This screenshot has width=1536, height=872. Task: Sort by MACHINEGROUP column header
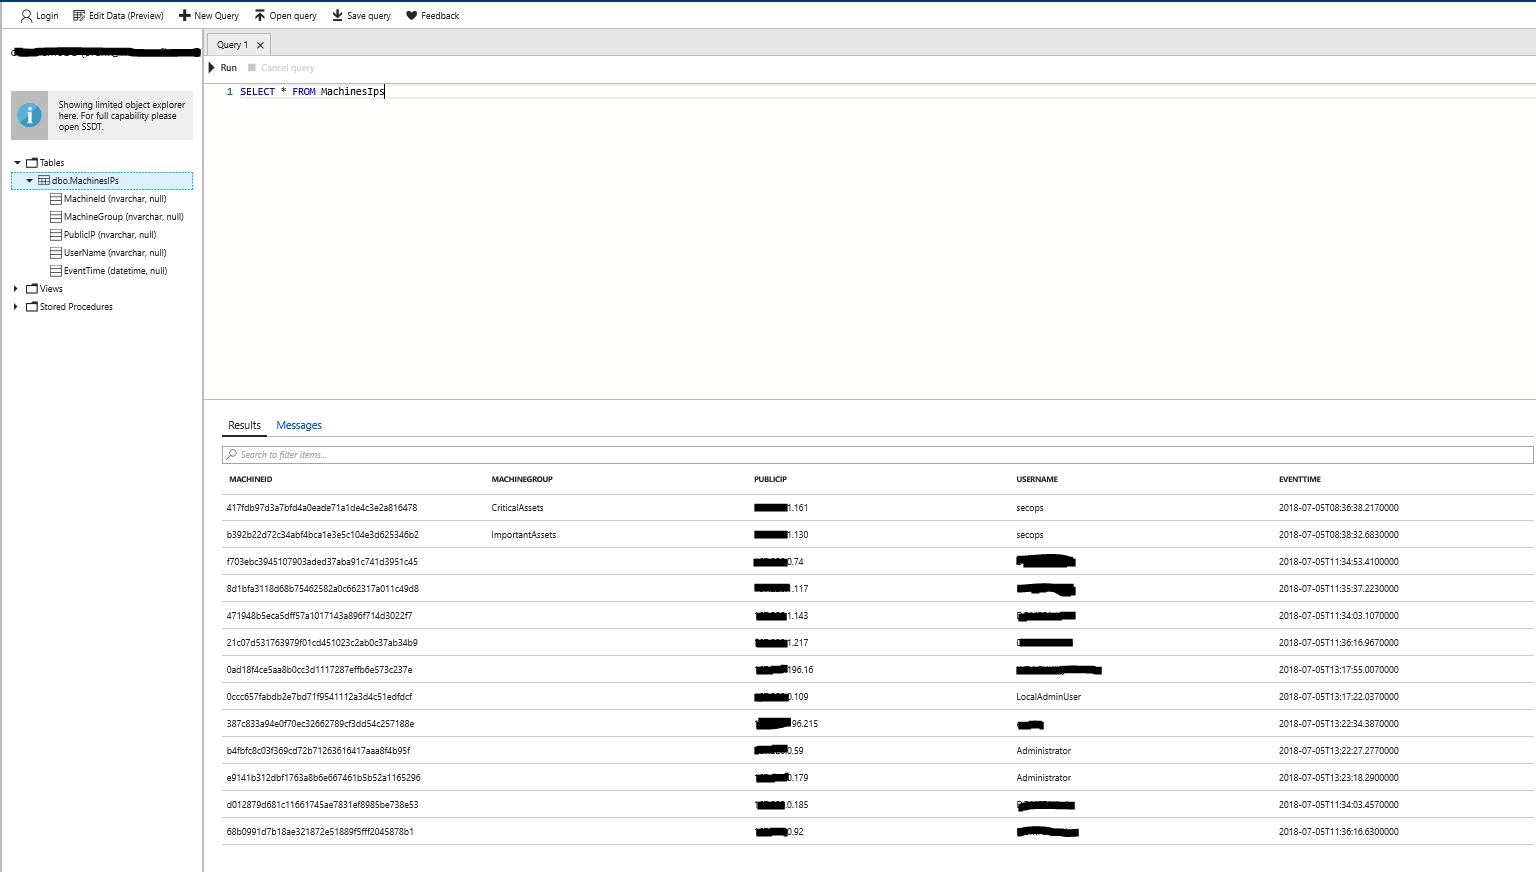522,480
